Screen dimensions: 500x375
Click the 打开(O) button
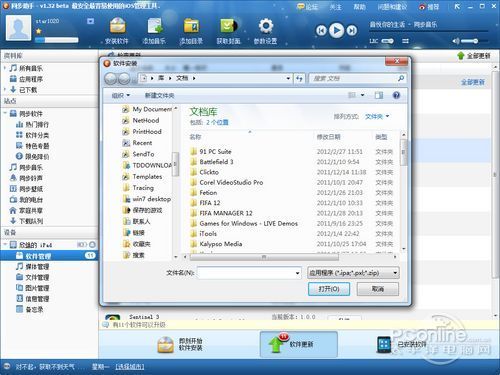(329, 289)
